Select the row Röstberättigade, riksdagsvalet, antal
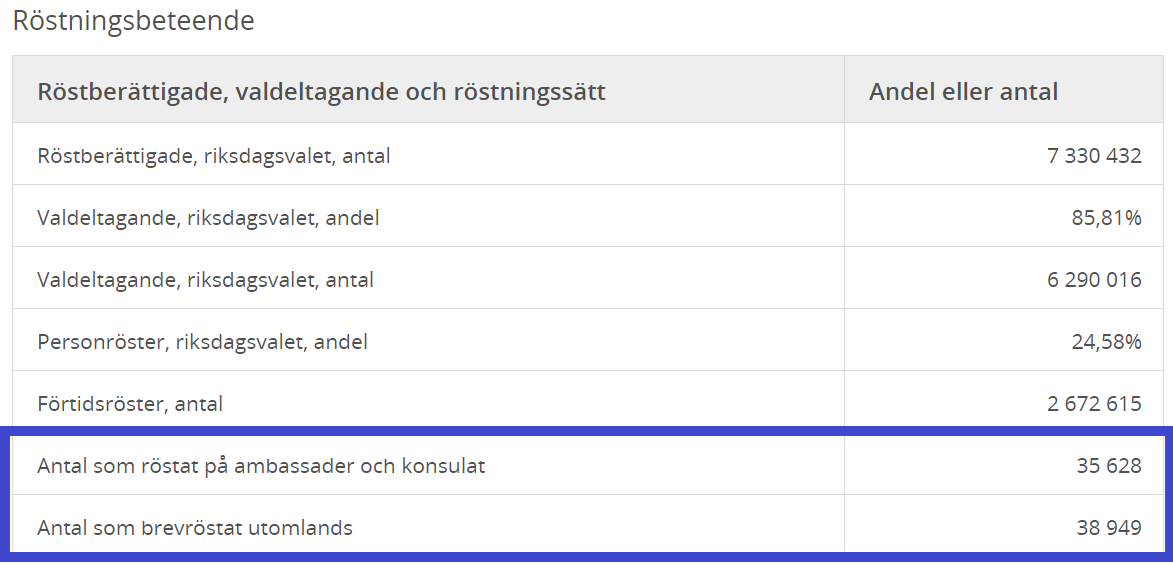Viewport: 1173px width, 565px height. coord(588,154)
